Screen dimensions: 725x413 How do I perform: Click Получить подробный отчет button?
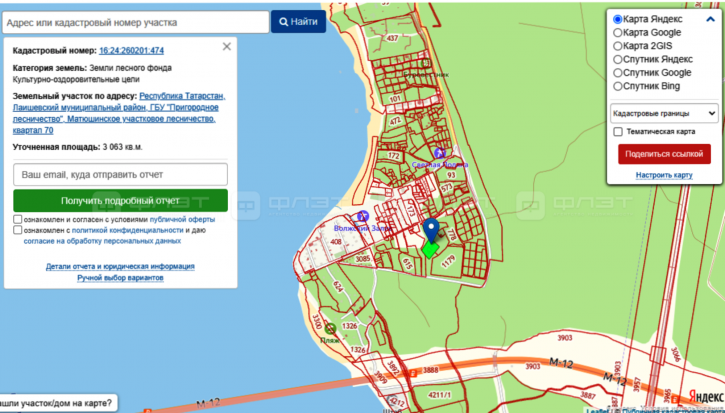pyautogui.click(x=120, y=201)
